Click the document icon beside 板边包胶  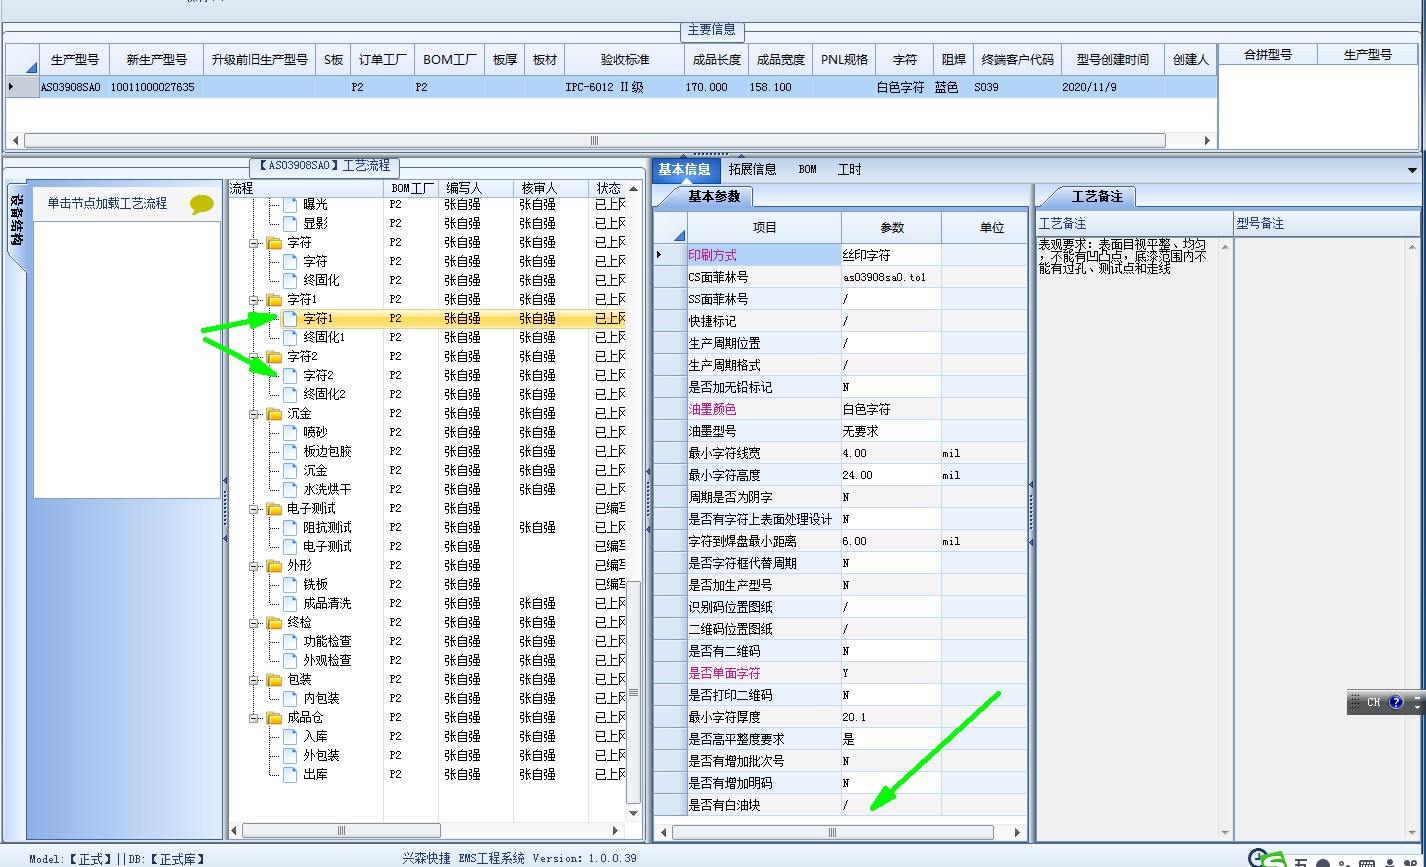[x=290, y=452]
